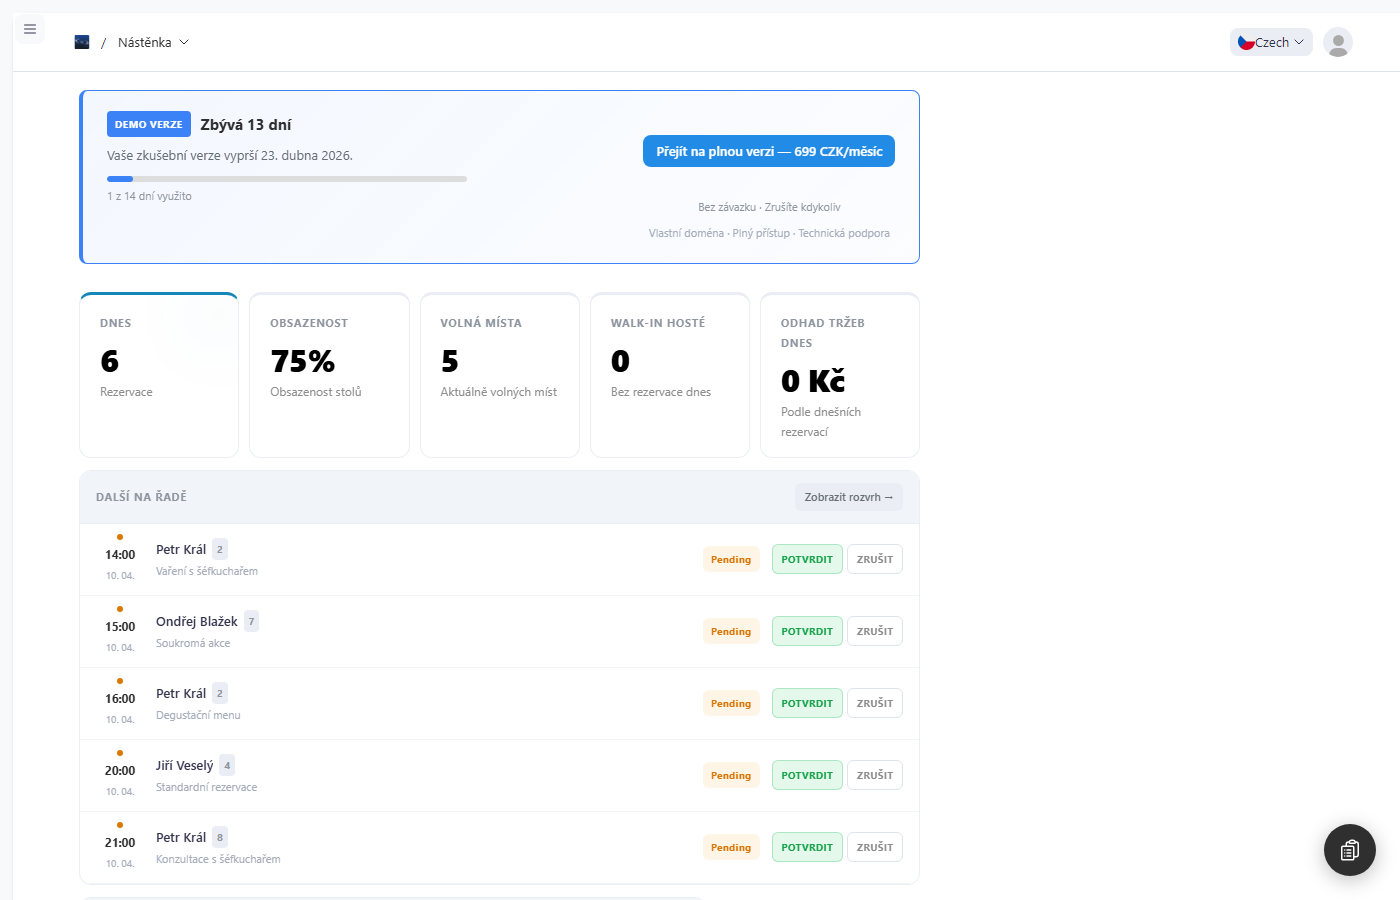Open the Czech language selector
Viewport: 1400px width, 900px height.
click(1271, 42)
